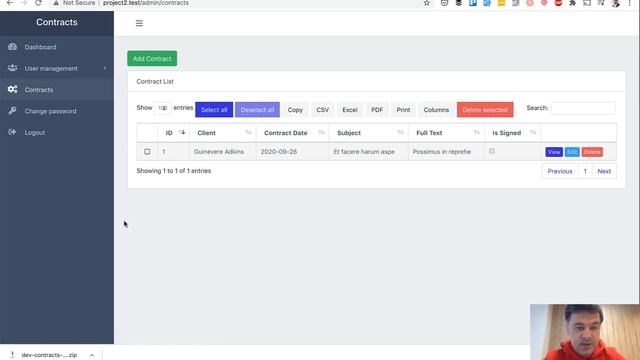Click the browser profile avatar
640x360 pixels.
click(616, 3)
